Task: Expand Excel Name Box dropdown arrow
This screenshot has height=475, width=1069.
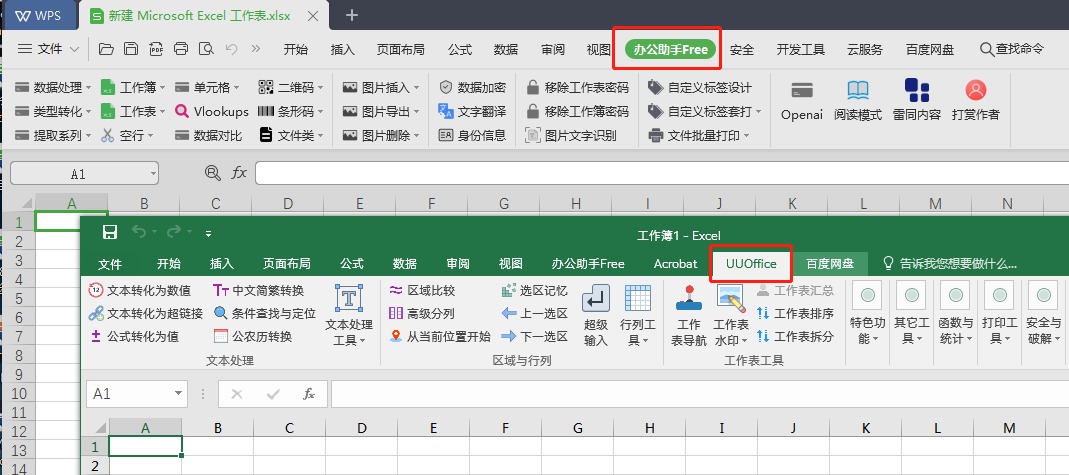Action: click(179, 393)
